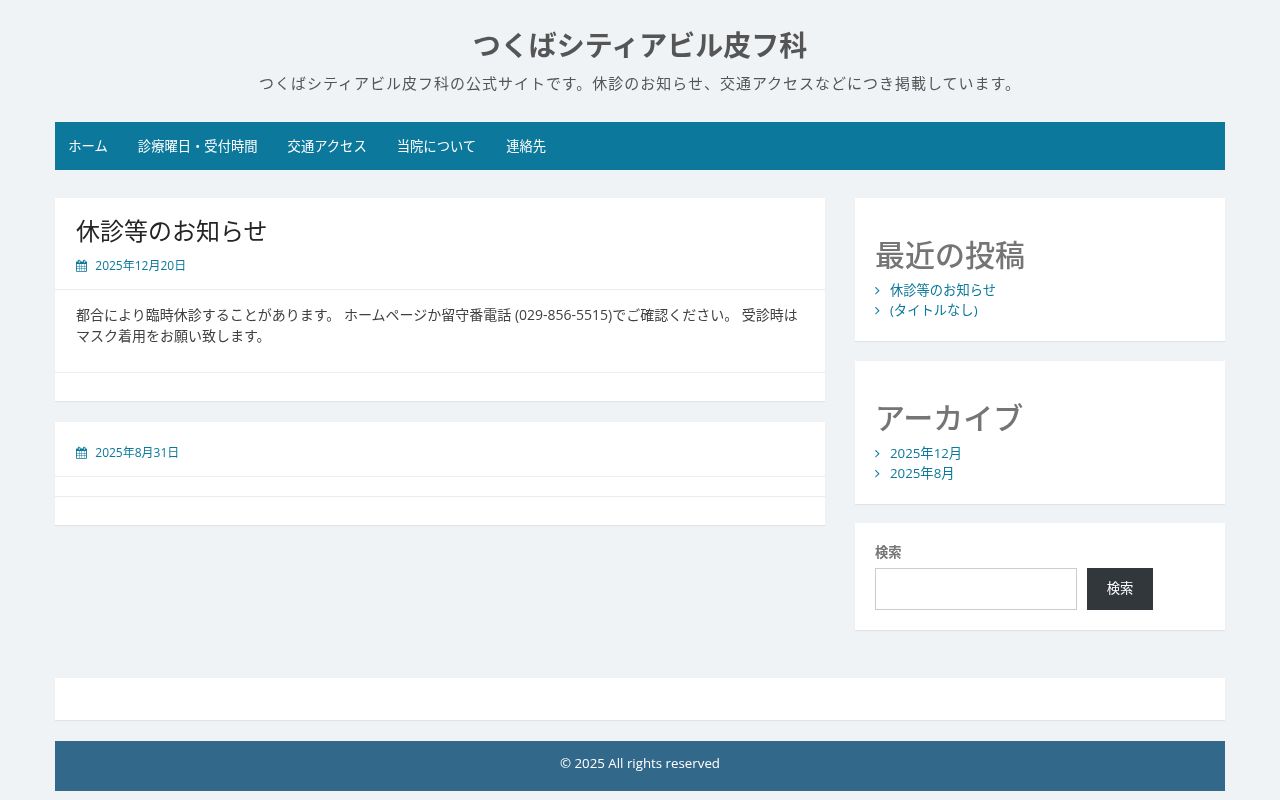Click the © 2025 All rights reserved footer text

click(x=640, y=764)
